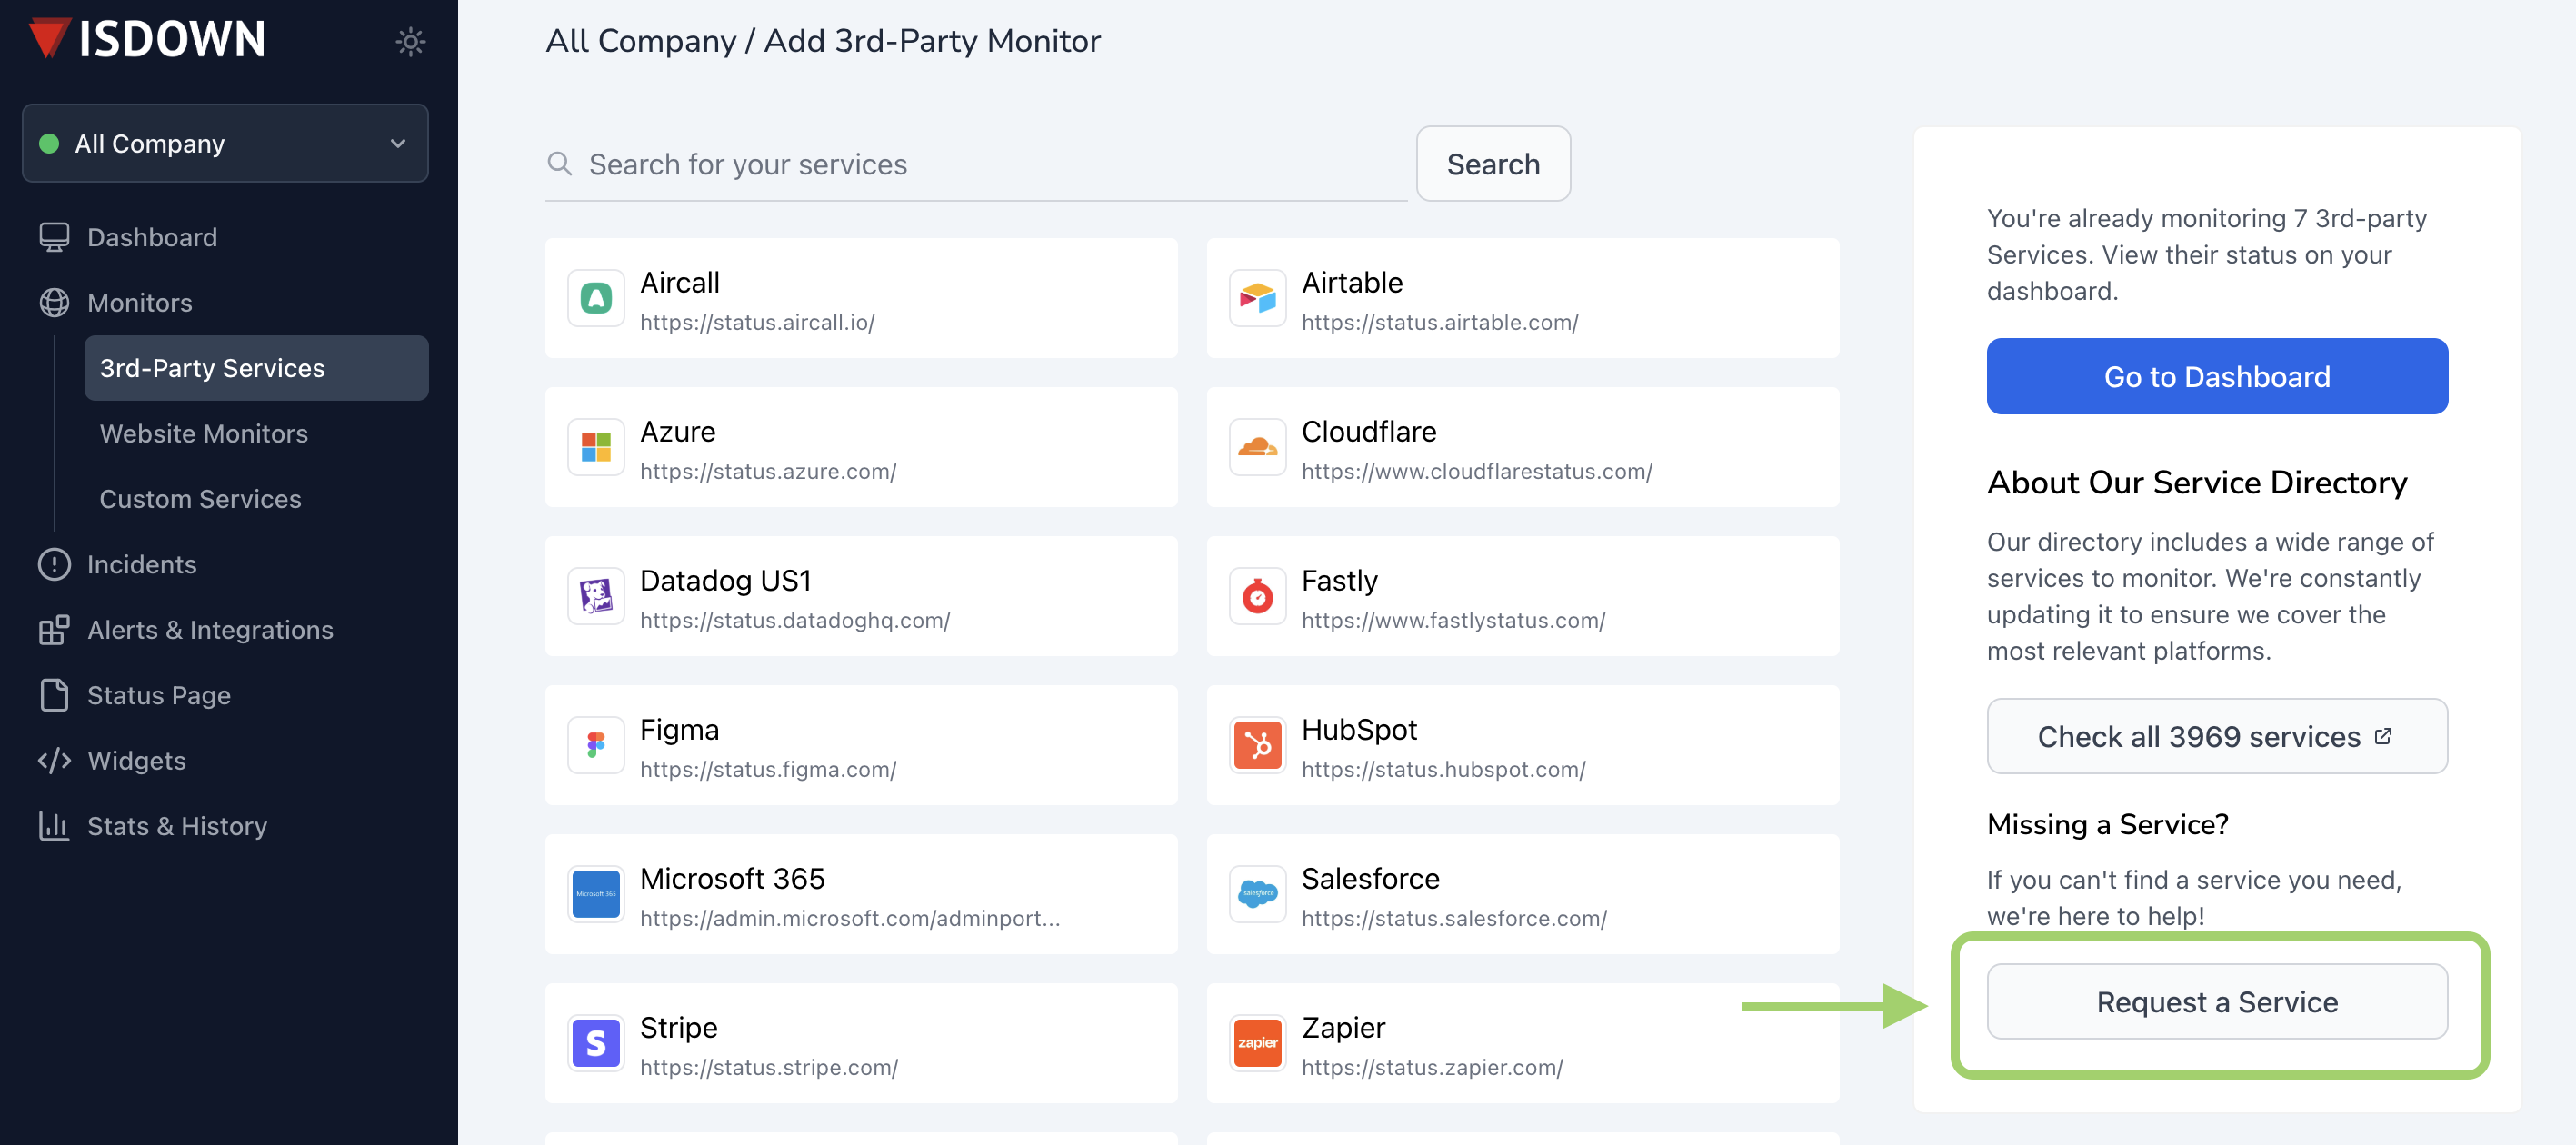Click the Stats & History chart icon
The height and width of the screenshot is (1145, 2576).
point(54,826)
